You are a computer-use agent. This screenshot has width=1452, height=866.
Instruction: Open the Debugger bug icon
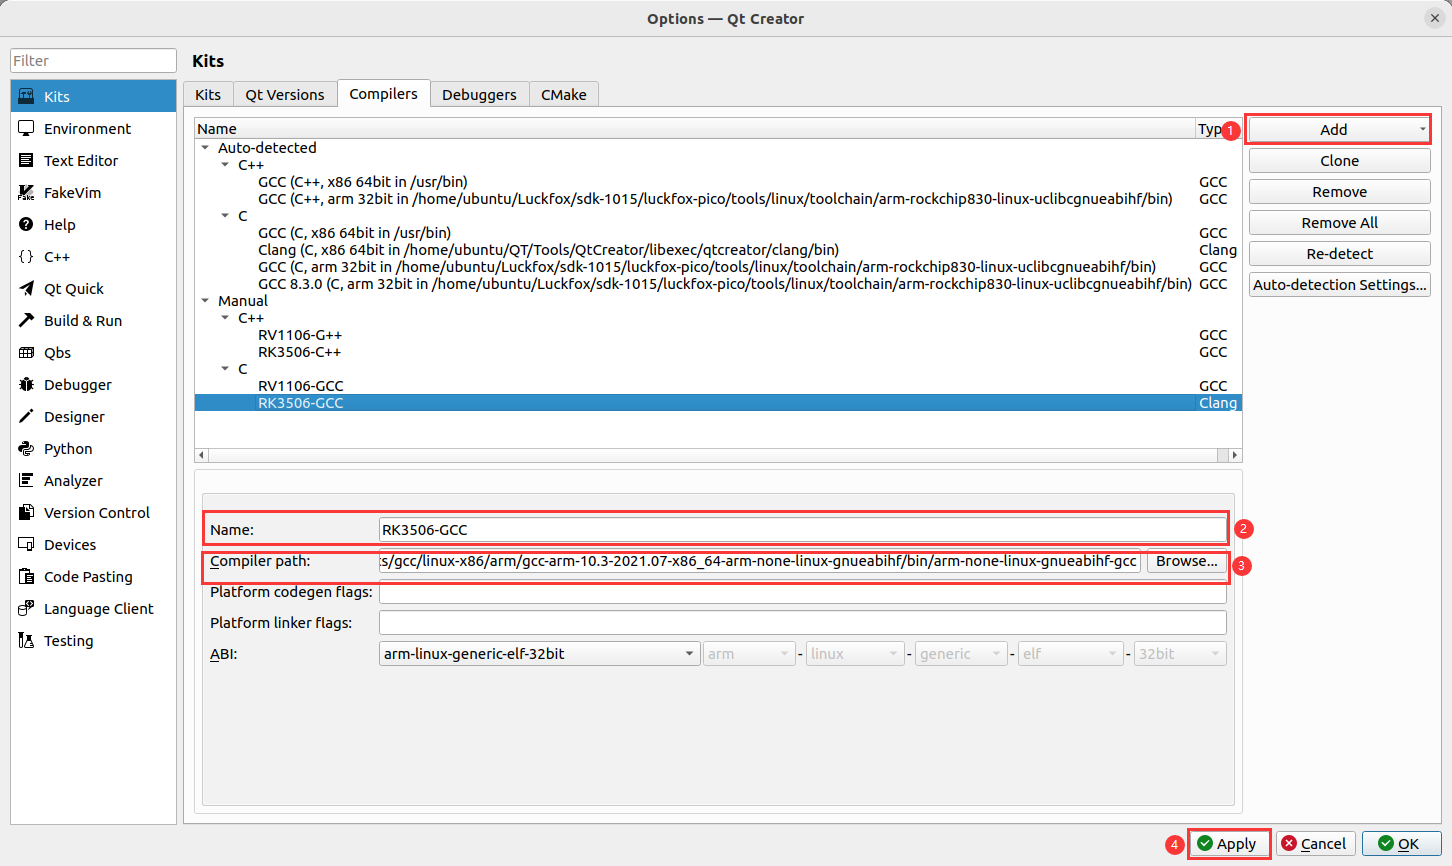(26, 385)
